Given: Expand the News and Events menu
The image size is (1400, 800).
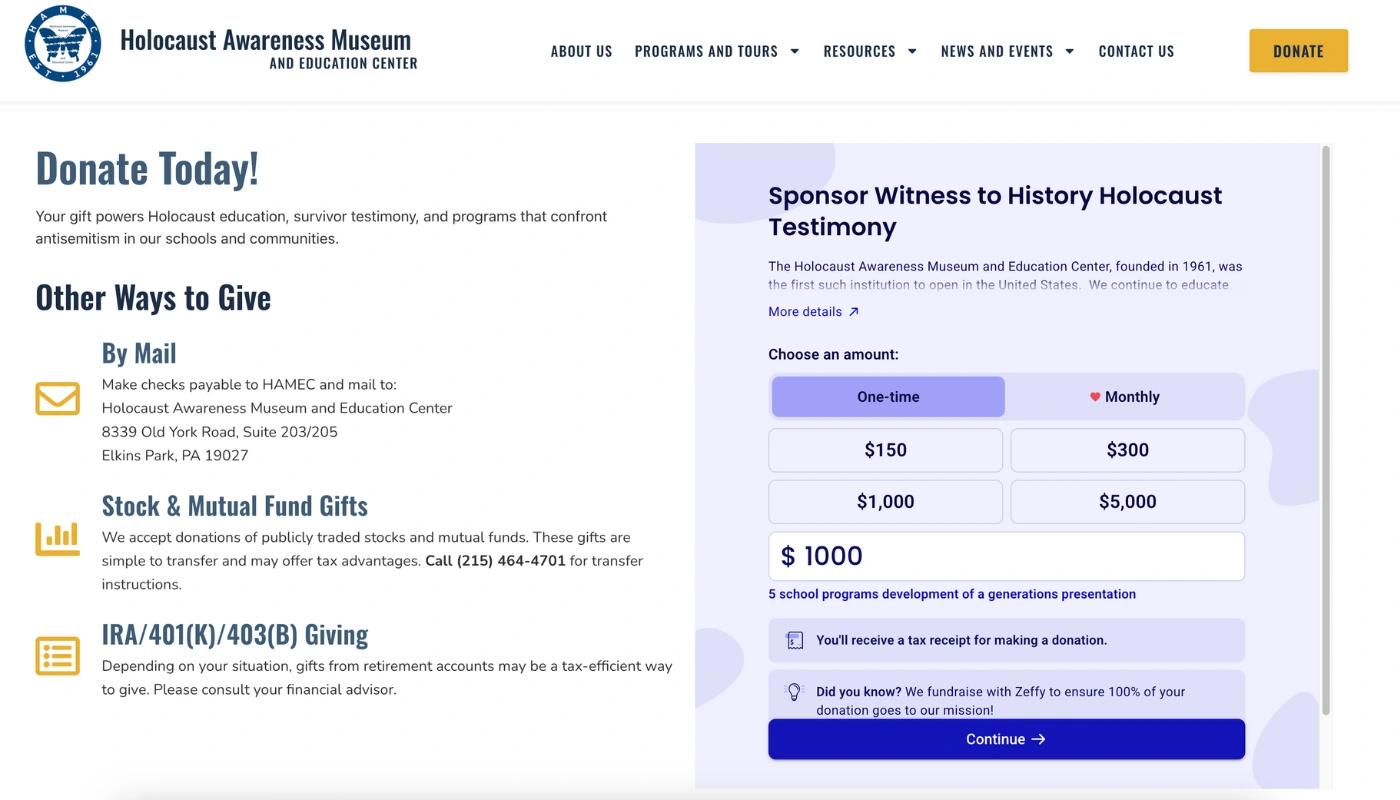Looking at the screenshot, I should 1006,51.
